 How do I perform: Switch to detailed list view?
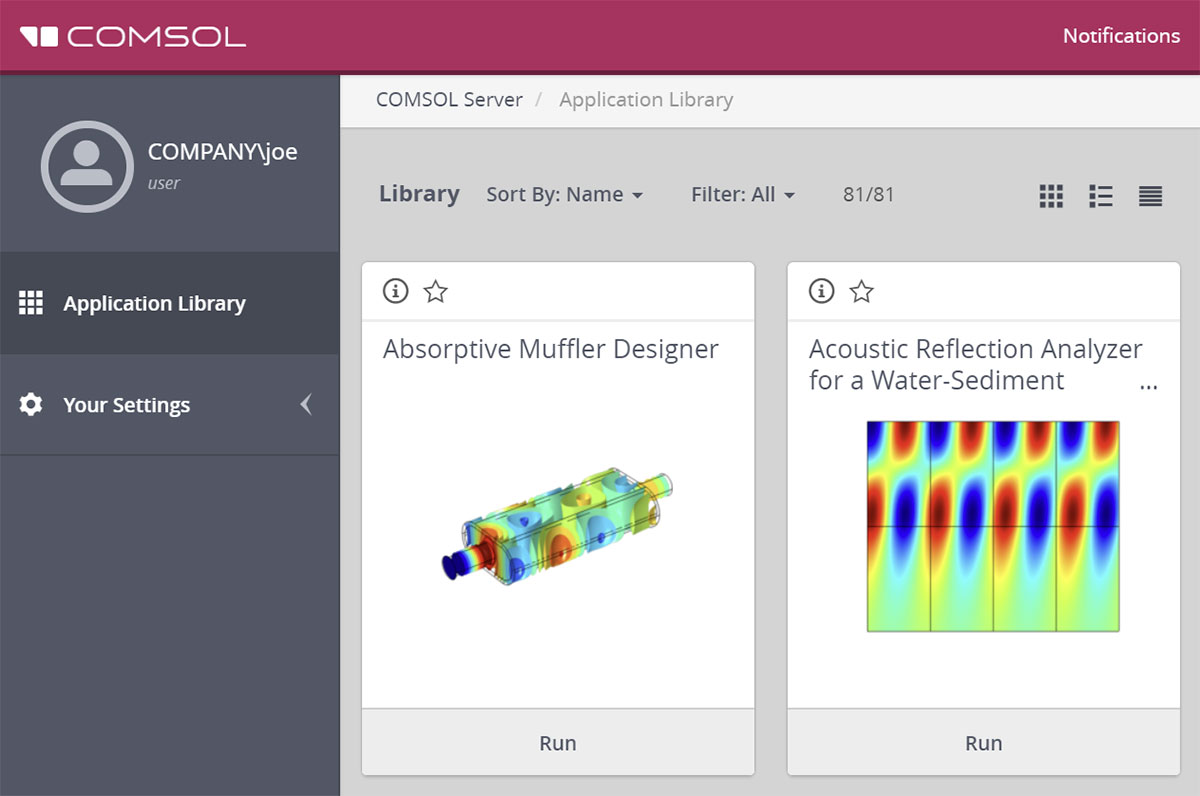1100,196
